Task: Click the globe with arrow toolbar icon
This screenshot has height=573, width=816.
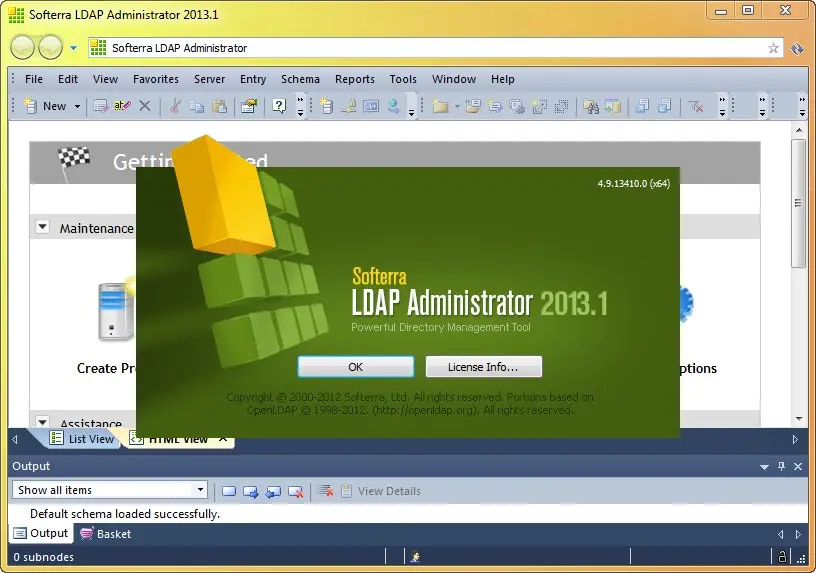Action: click(x=393, y=106)
